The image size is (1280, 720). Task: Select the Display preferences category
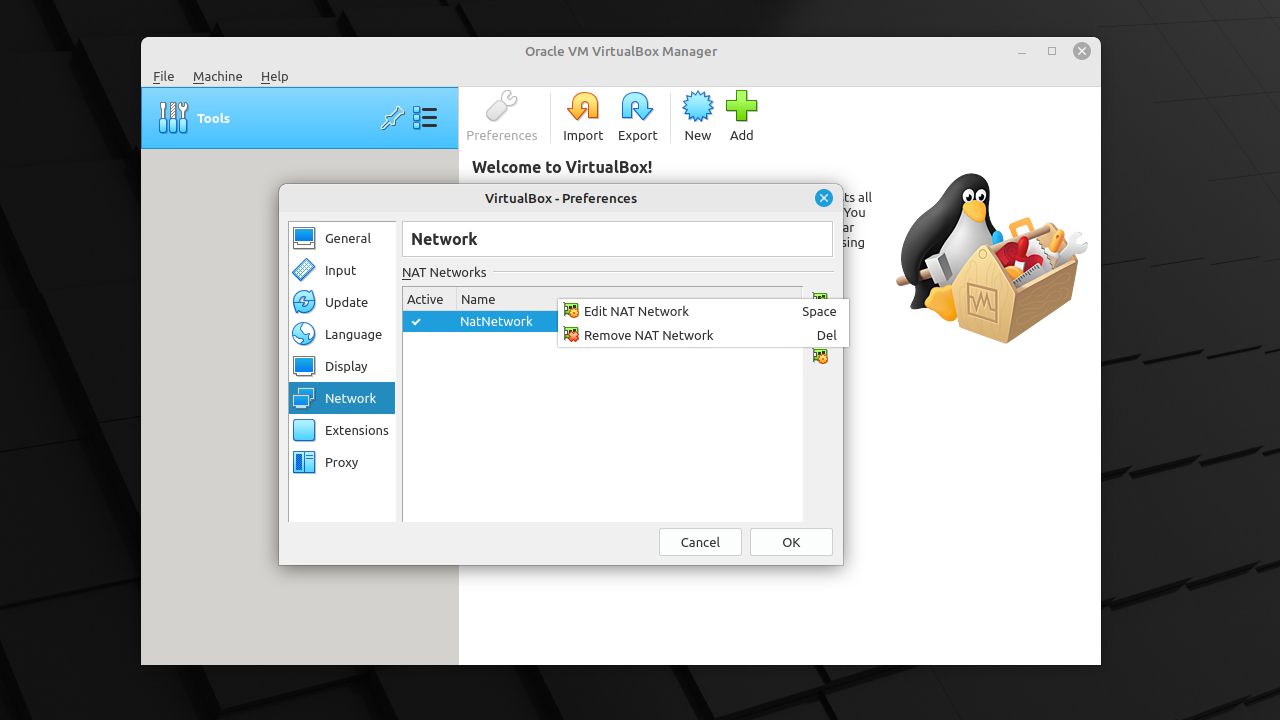coord(342,366)
